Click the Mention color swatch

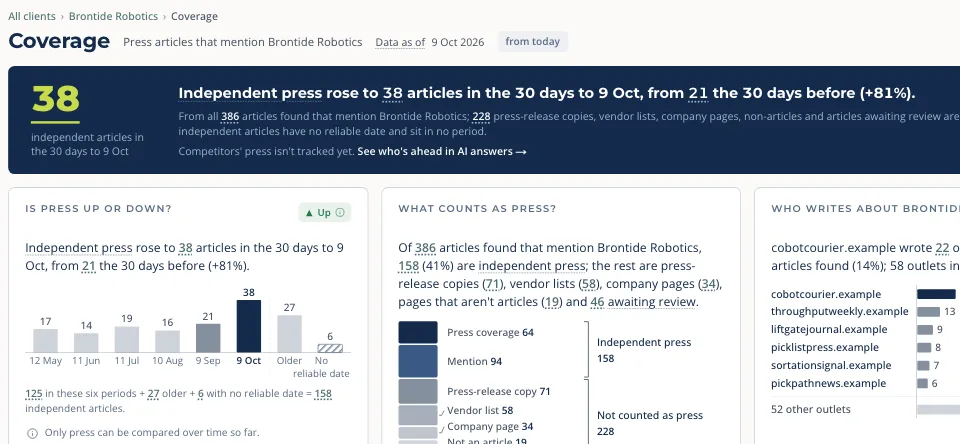[418, 361]
